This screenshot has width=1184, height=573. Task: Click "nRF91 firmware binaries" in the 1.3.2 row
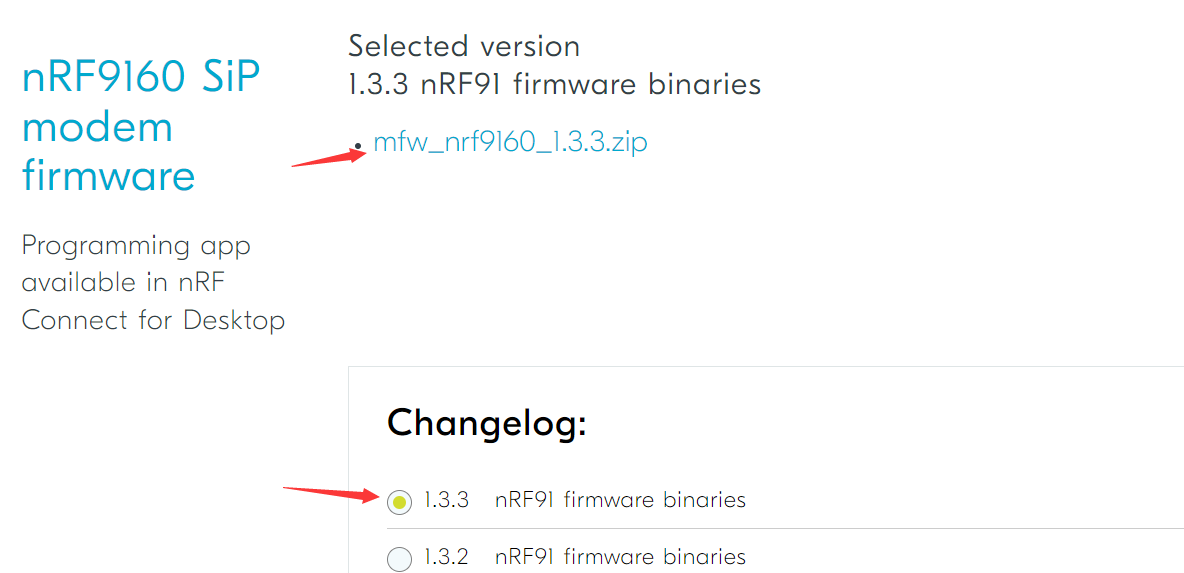click(620, 557)
